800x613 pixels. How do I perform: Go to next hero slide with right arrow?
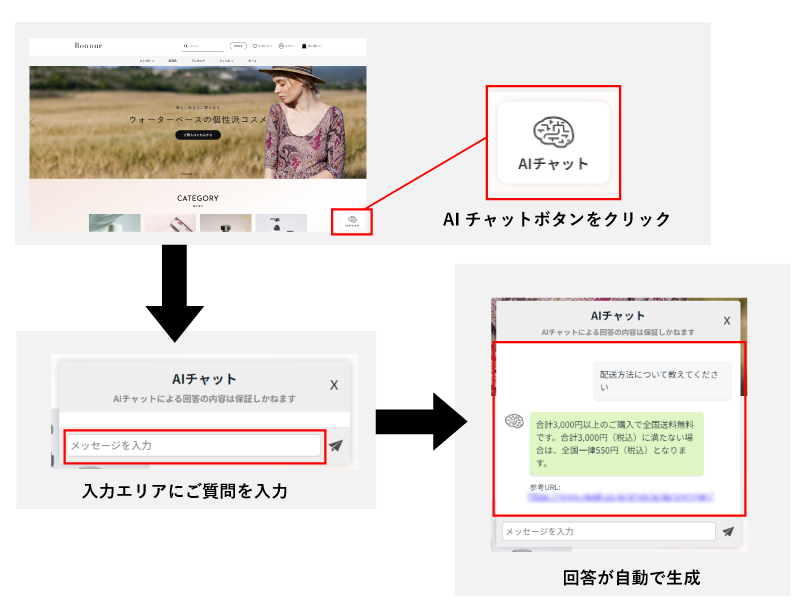(x=362, y=122)
